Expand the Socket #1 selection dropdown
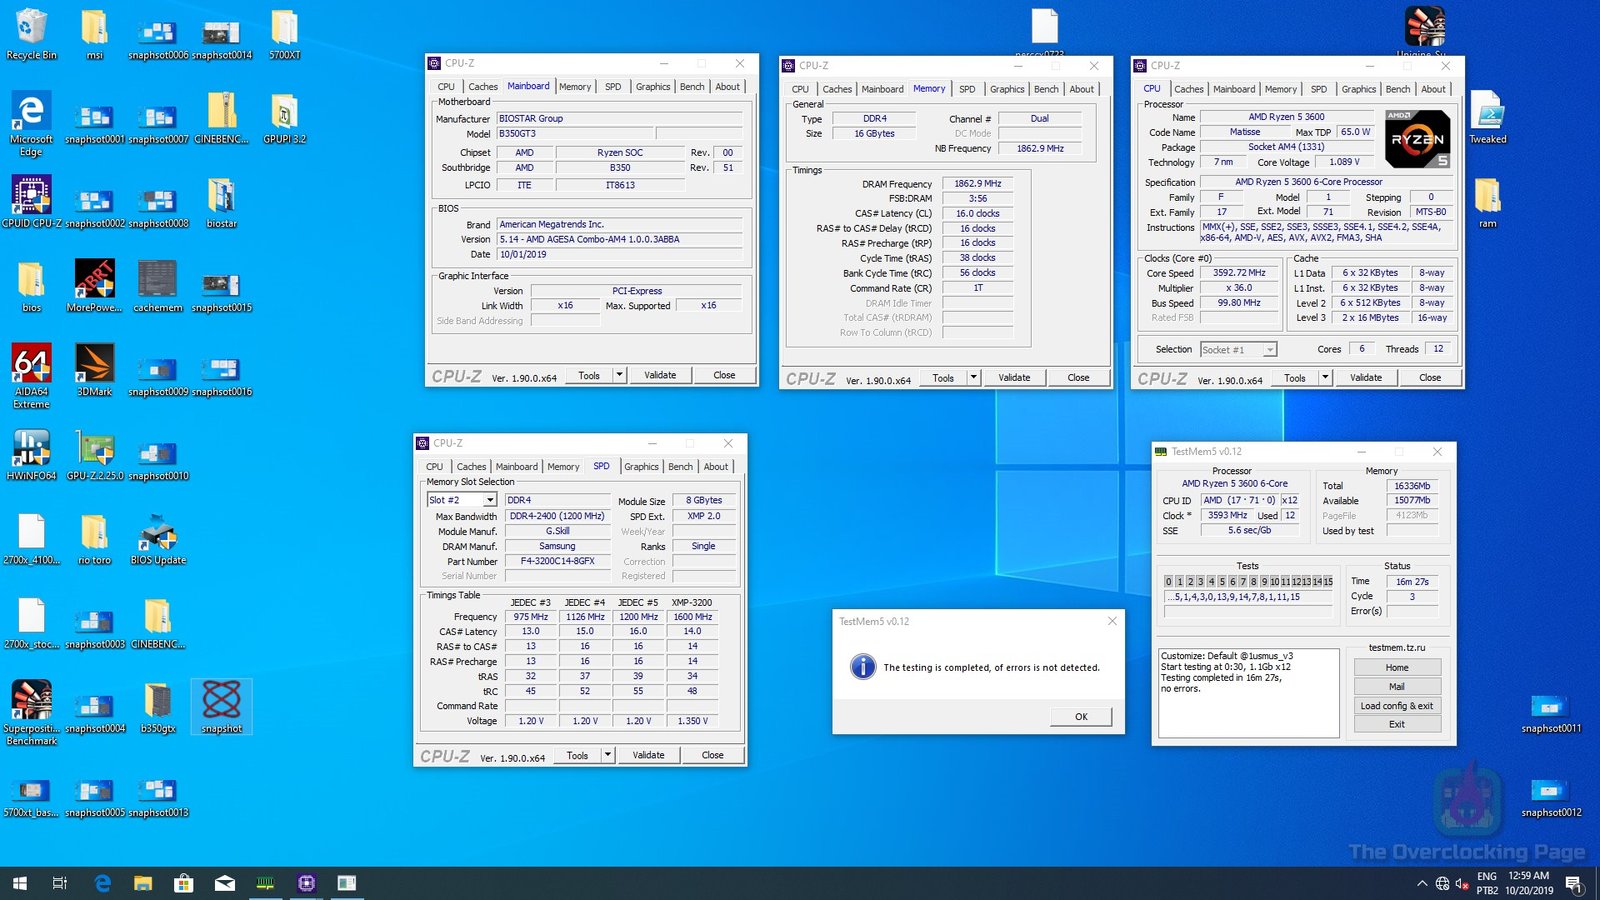The width and height of the screenshot is (1600, 900). [x=1269, y=350]
